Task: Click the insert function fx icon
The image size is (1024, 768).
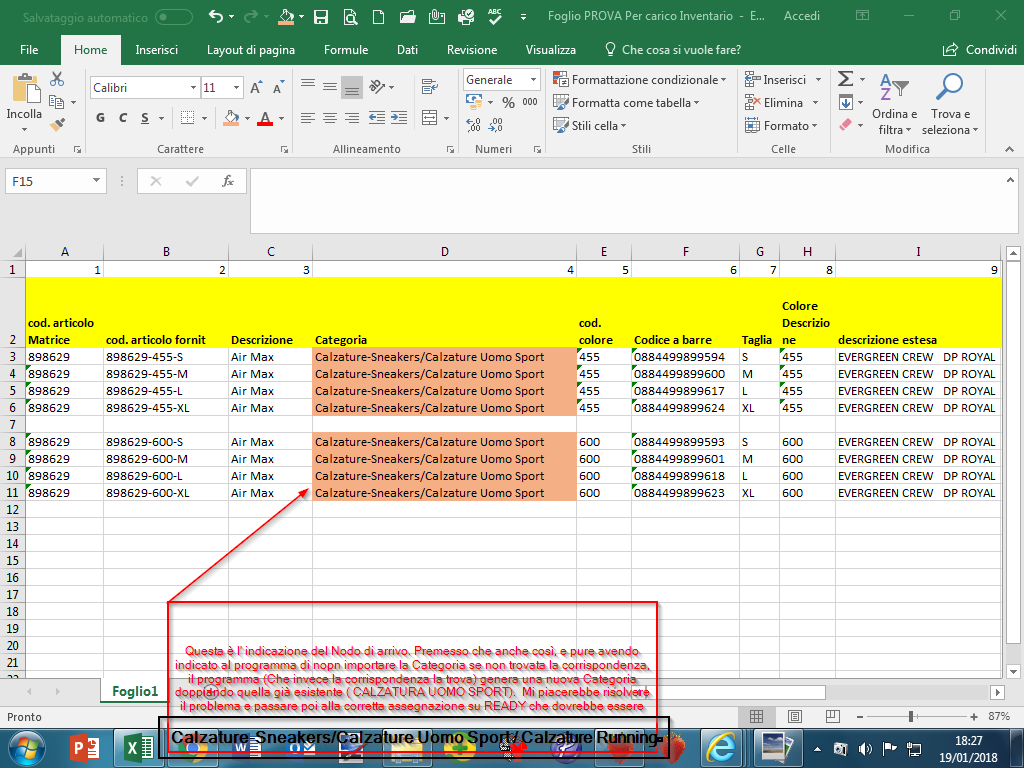Action: tap(228, 181)
